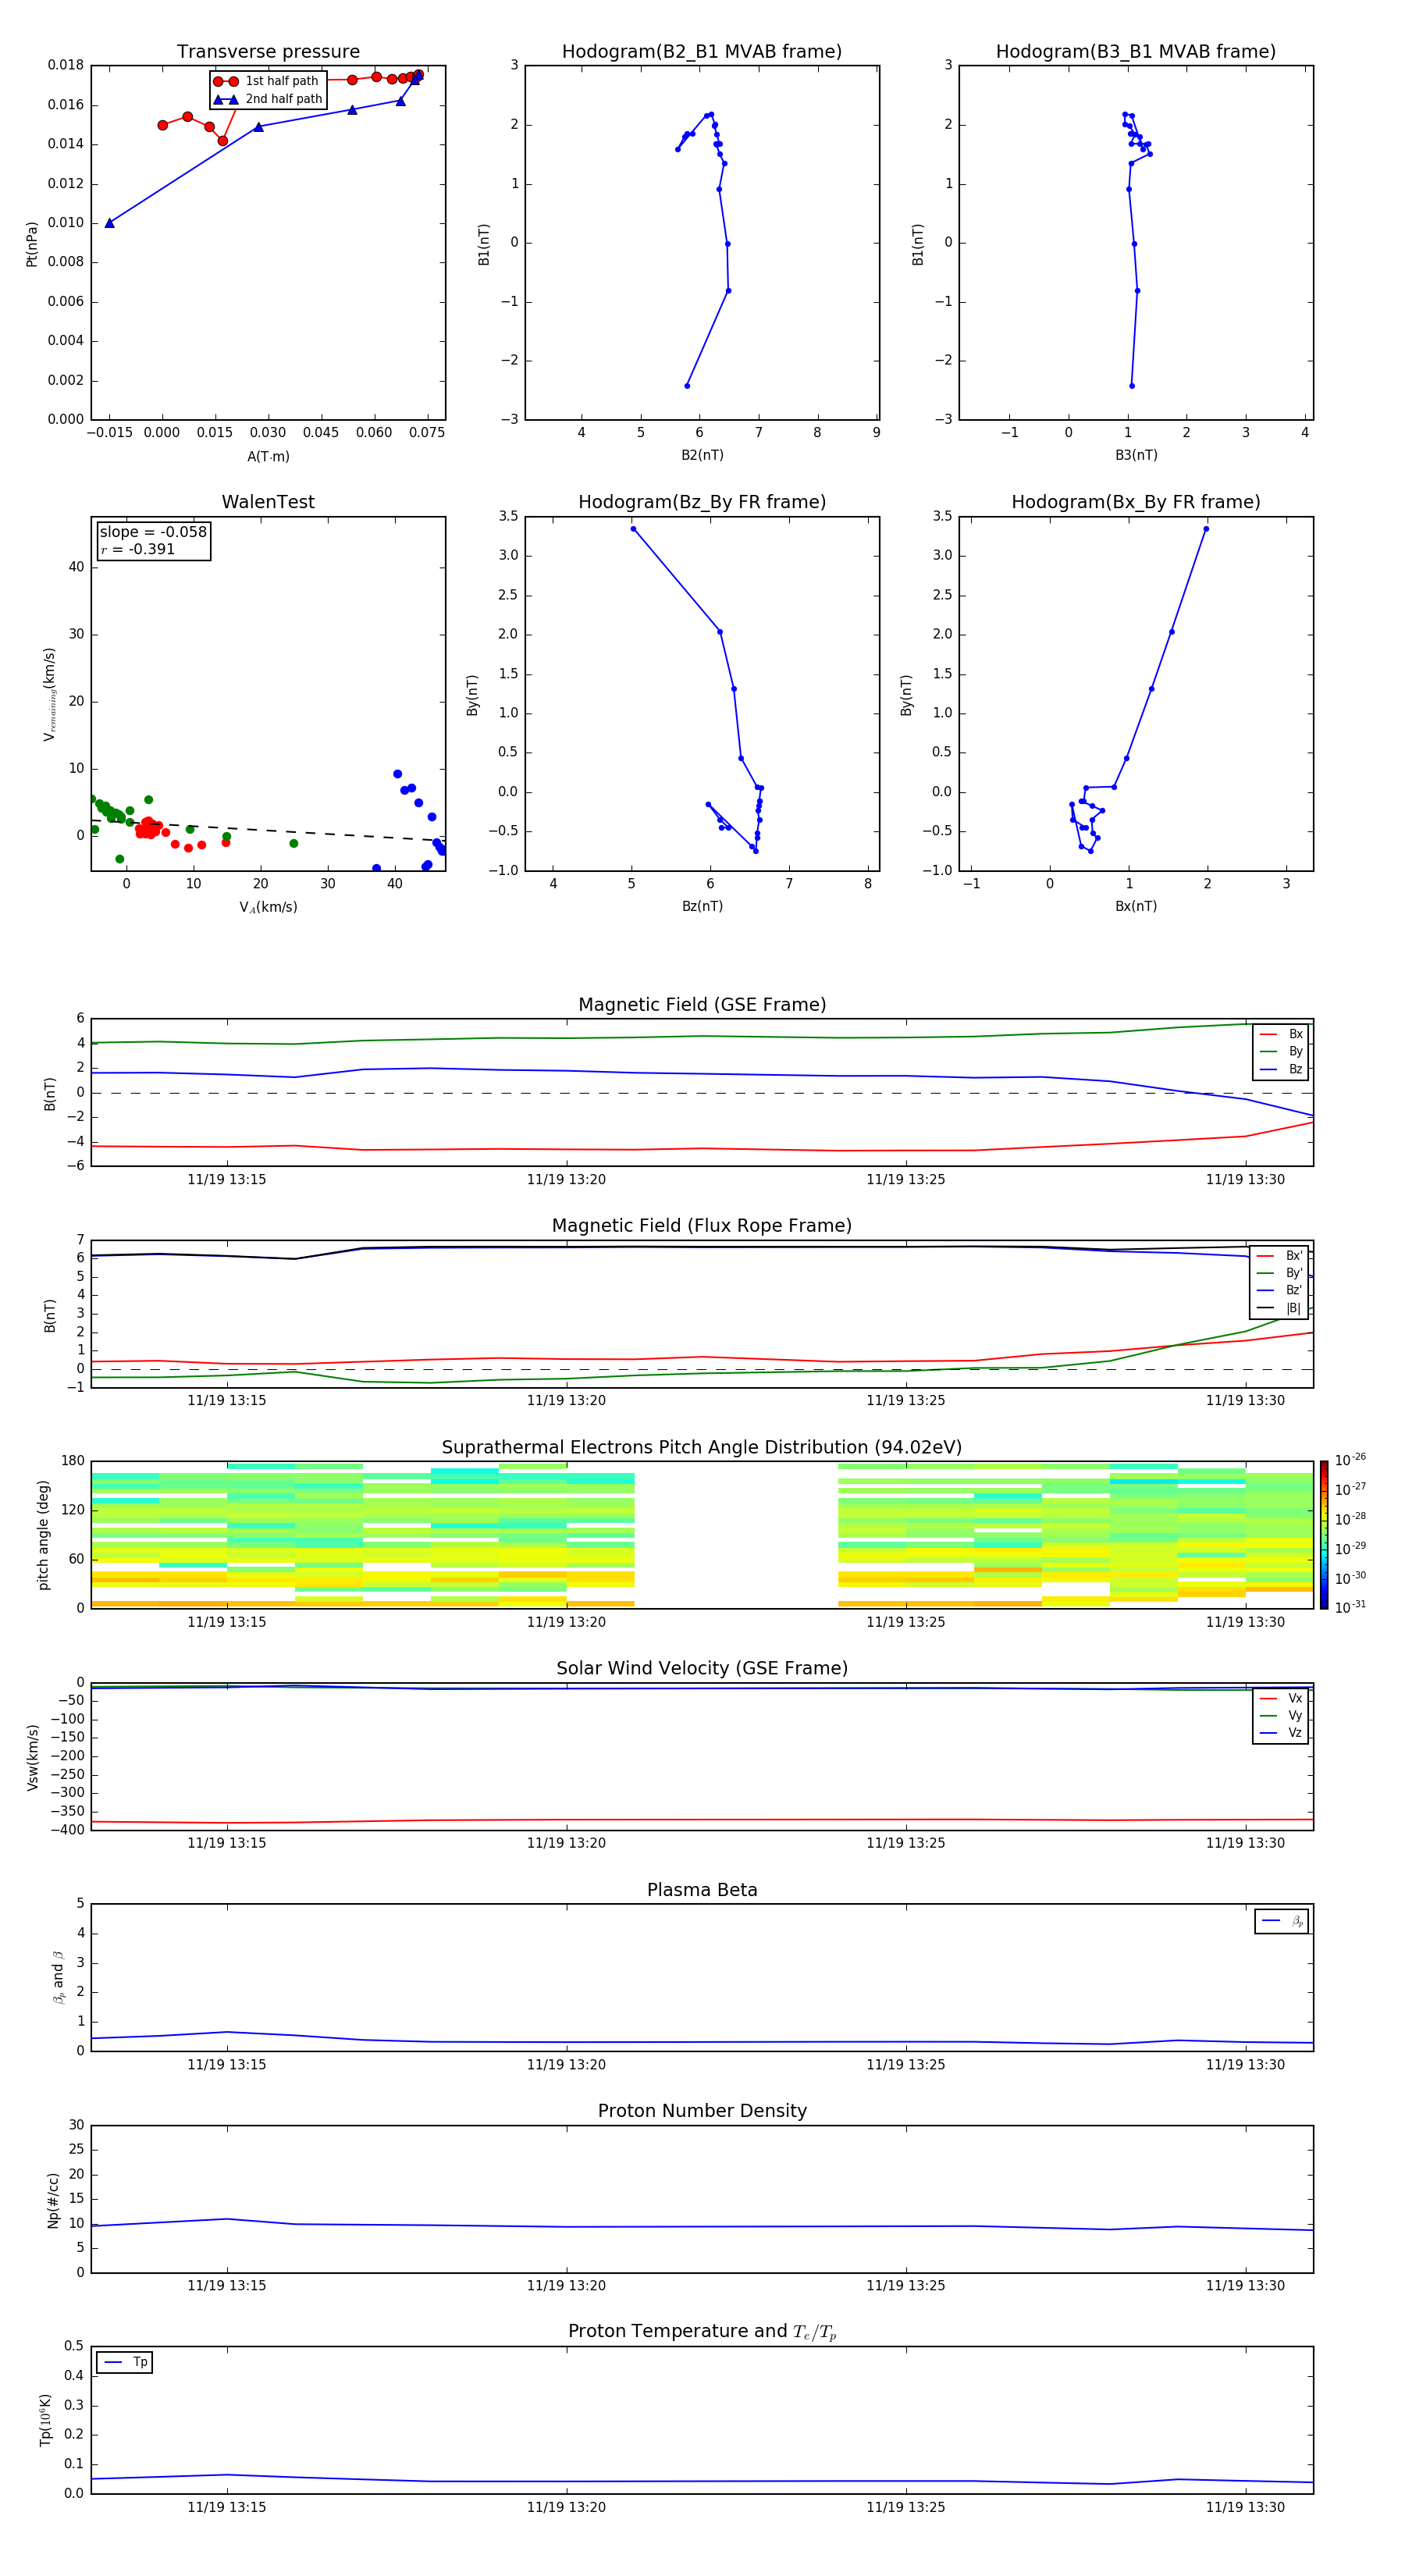The height and width of the screenshot is (2576, 1405).
Task: Click the beta-p legend in Plasma Beta plot
Action: (1282, 1921)
